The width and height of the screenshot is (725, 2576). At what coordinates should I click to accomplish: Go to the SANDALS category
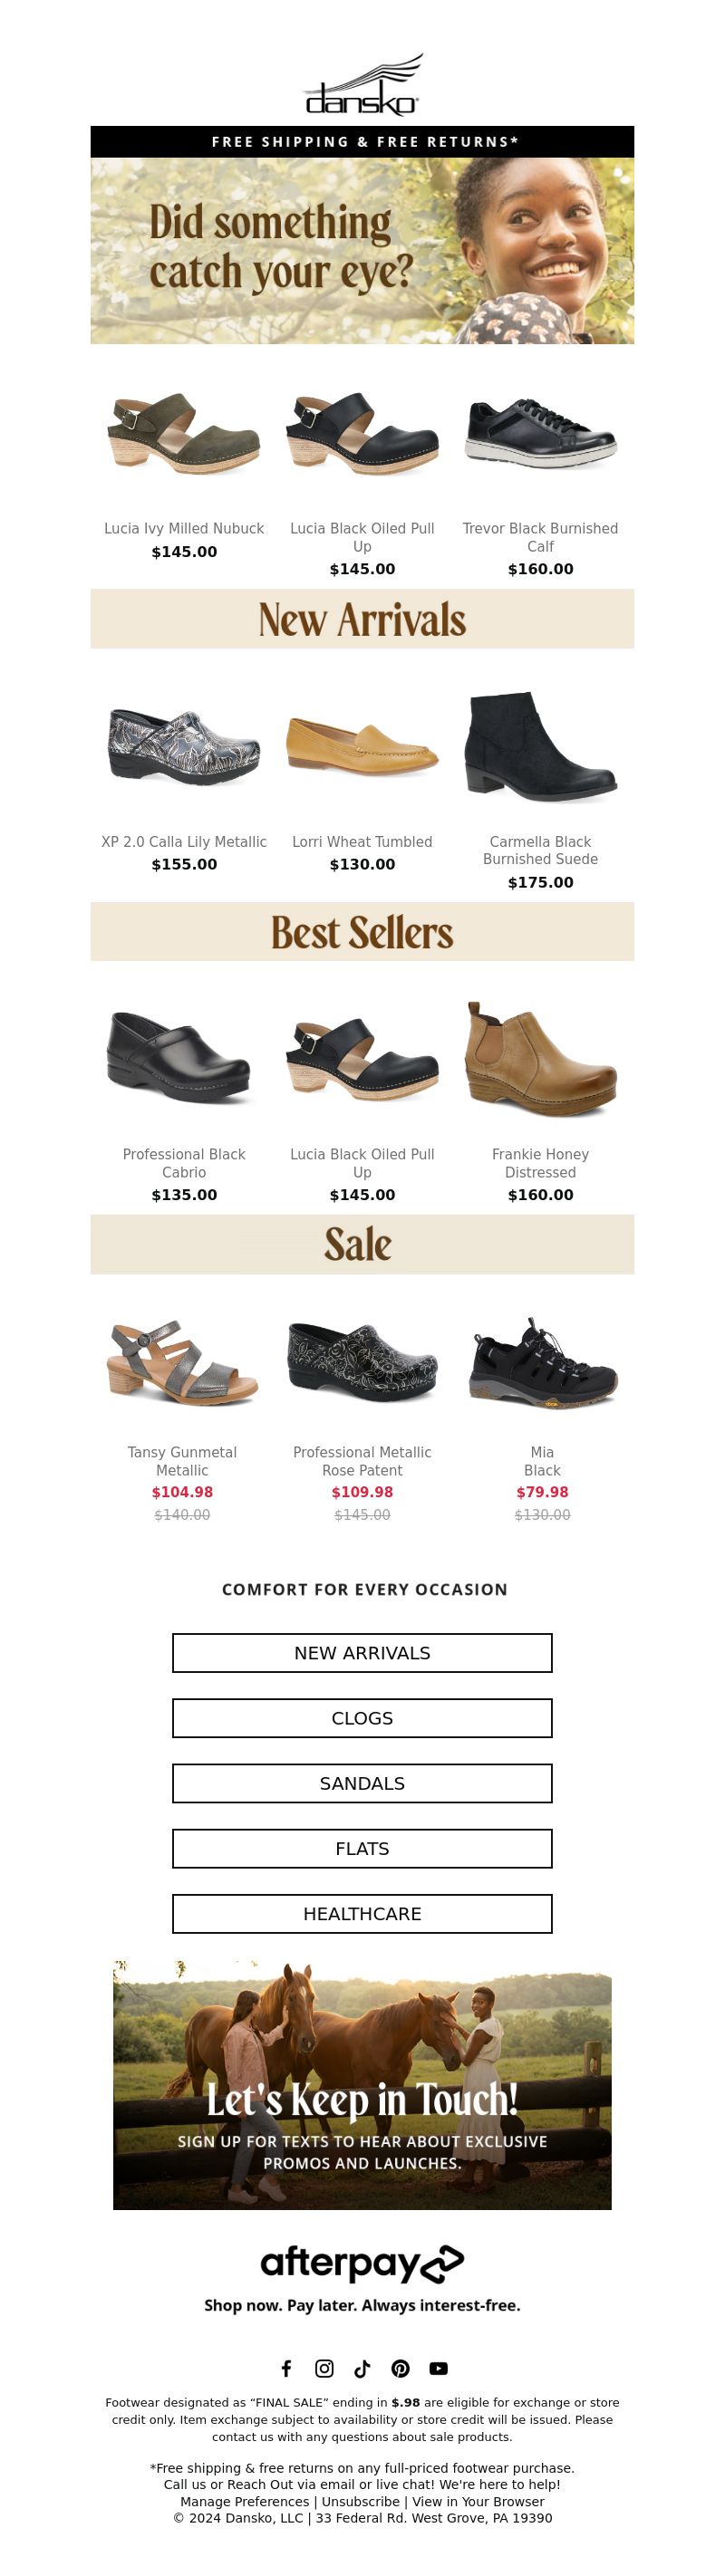[x=362, y=1783]
